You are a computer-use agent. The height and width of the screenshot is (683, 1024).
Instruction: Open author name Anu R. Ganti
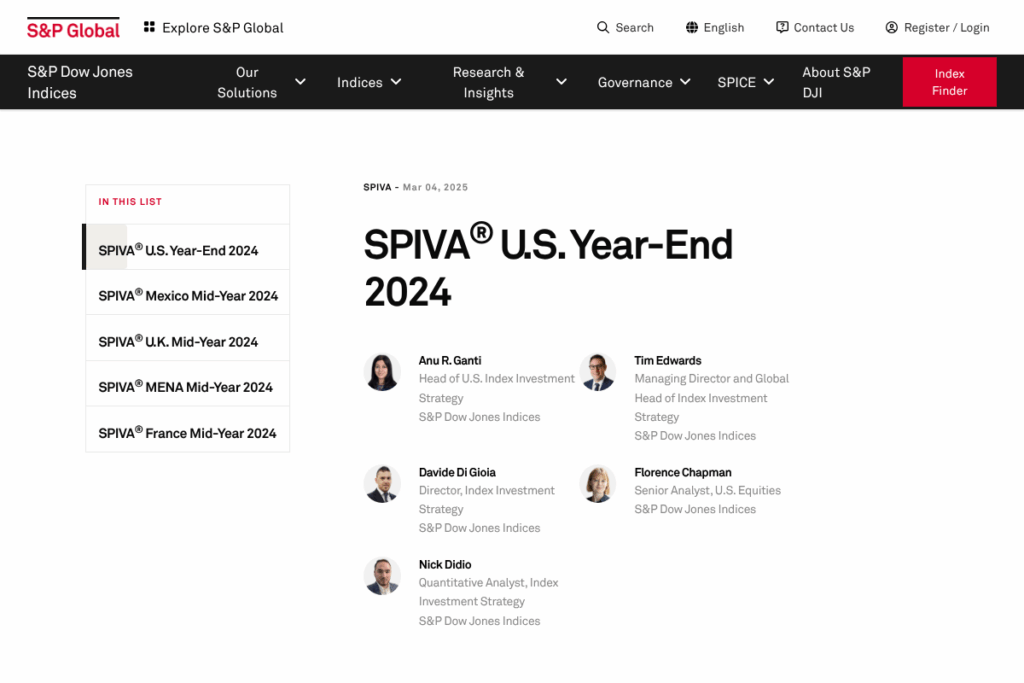pos(450,360)
